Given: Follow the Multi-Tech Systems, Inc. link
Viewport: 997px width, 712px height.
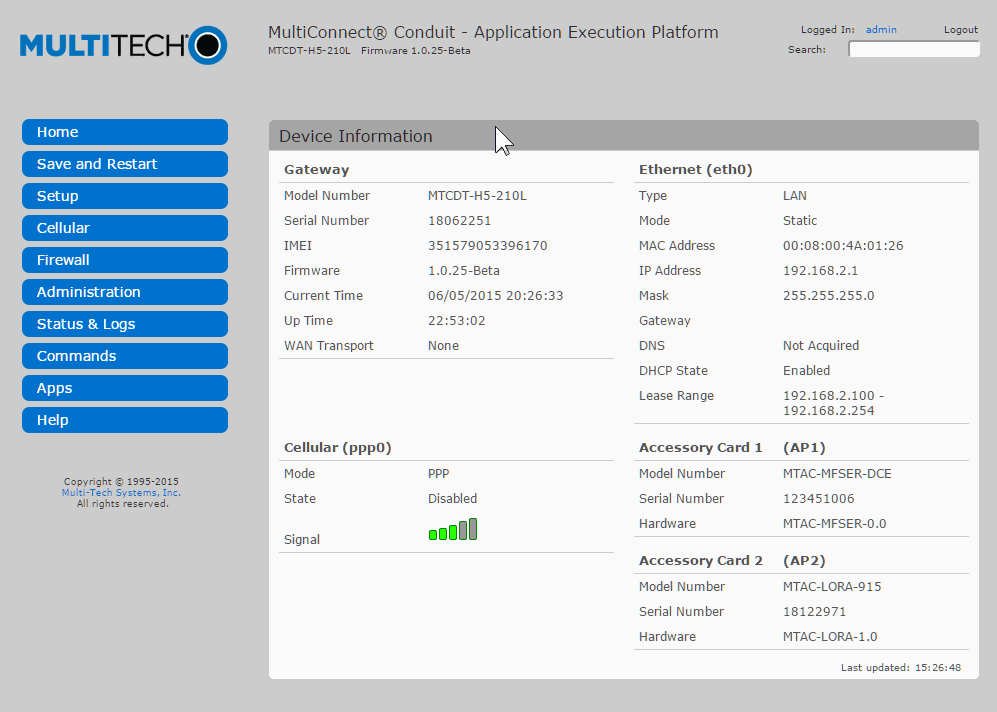Looking at the screenshot, I should point(121,493).
